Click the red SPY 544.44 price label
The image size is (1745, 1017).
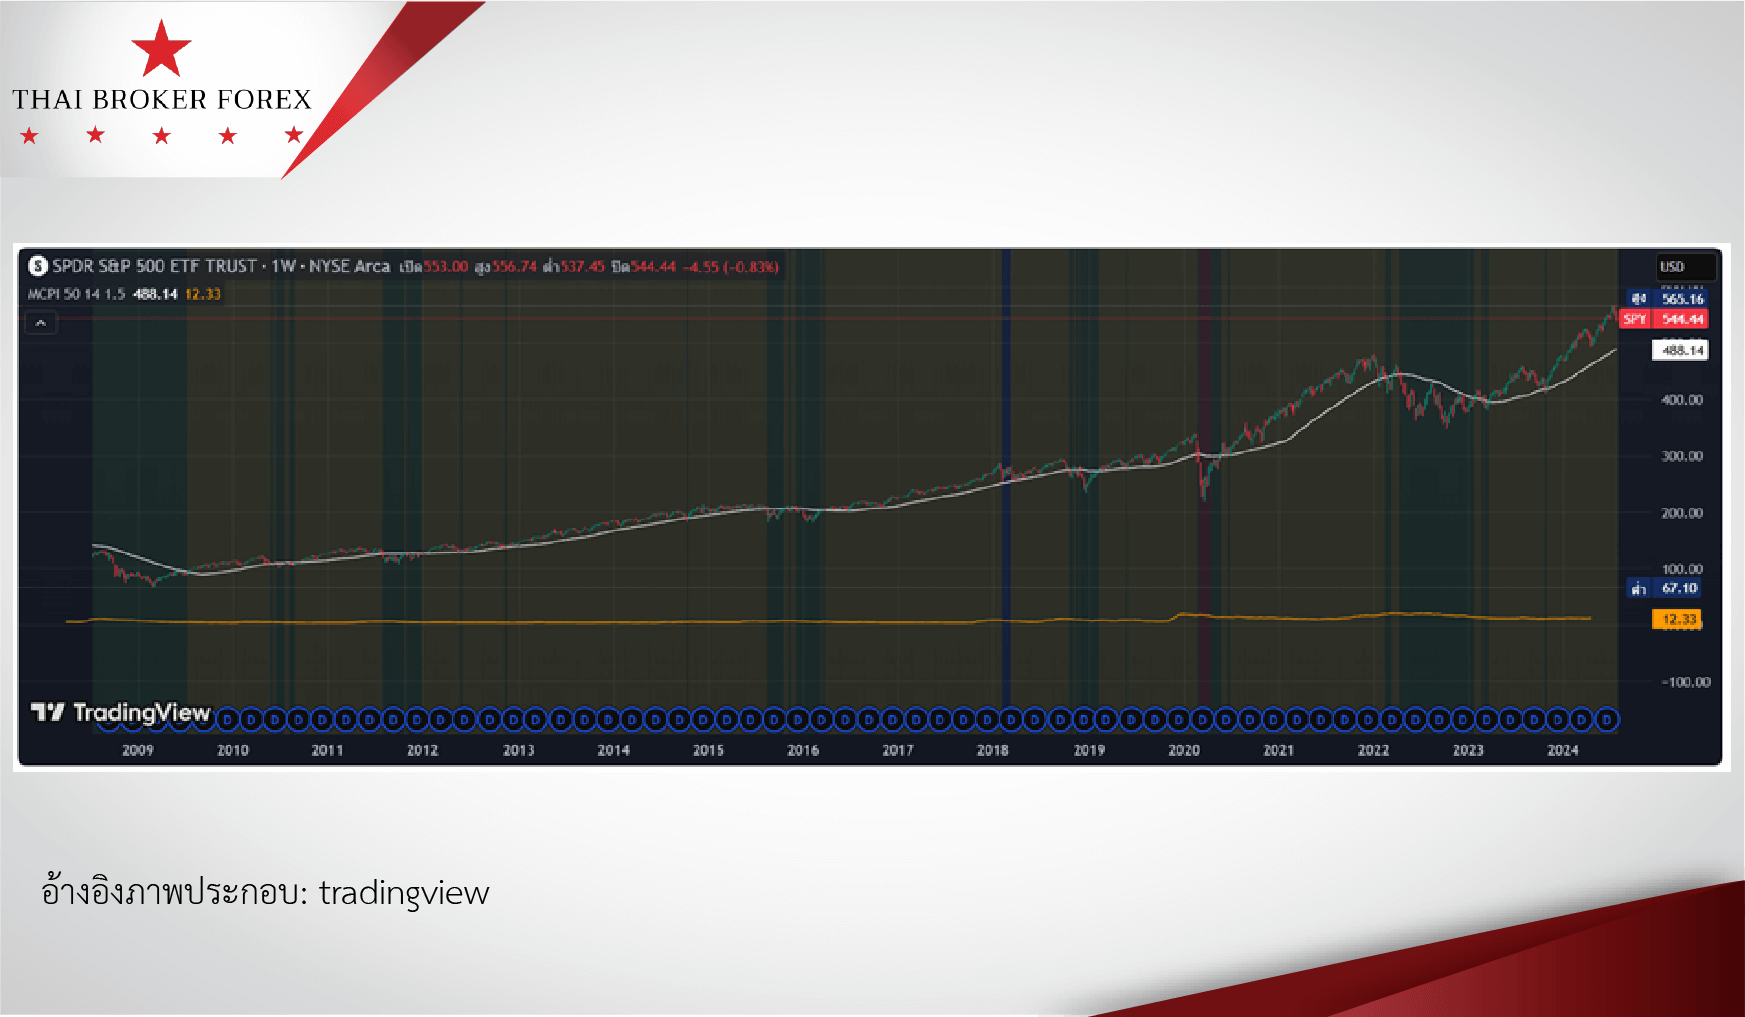tap(1664, 319)
